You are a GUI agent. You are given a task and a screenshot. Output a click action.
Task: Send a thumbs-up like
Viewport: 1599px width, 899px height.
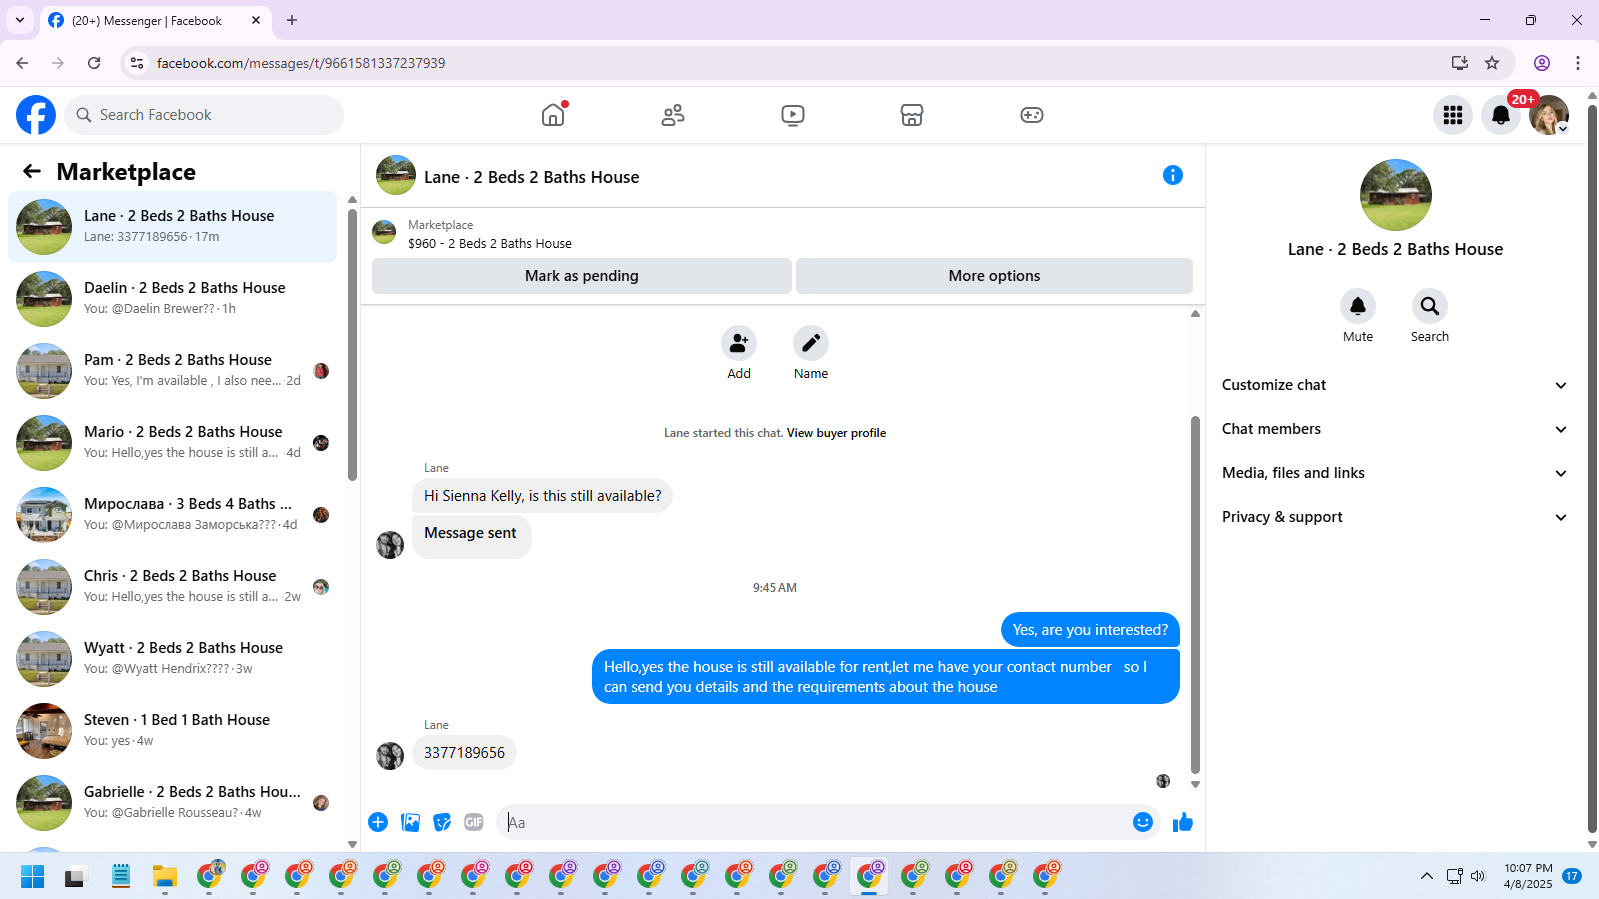[x=1183, y=822]
